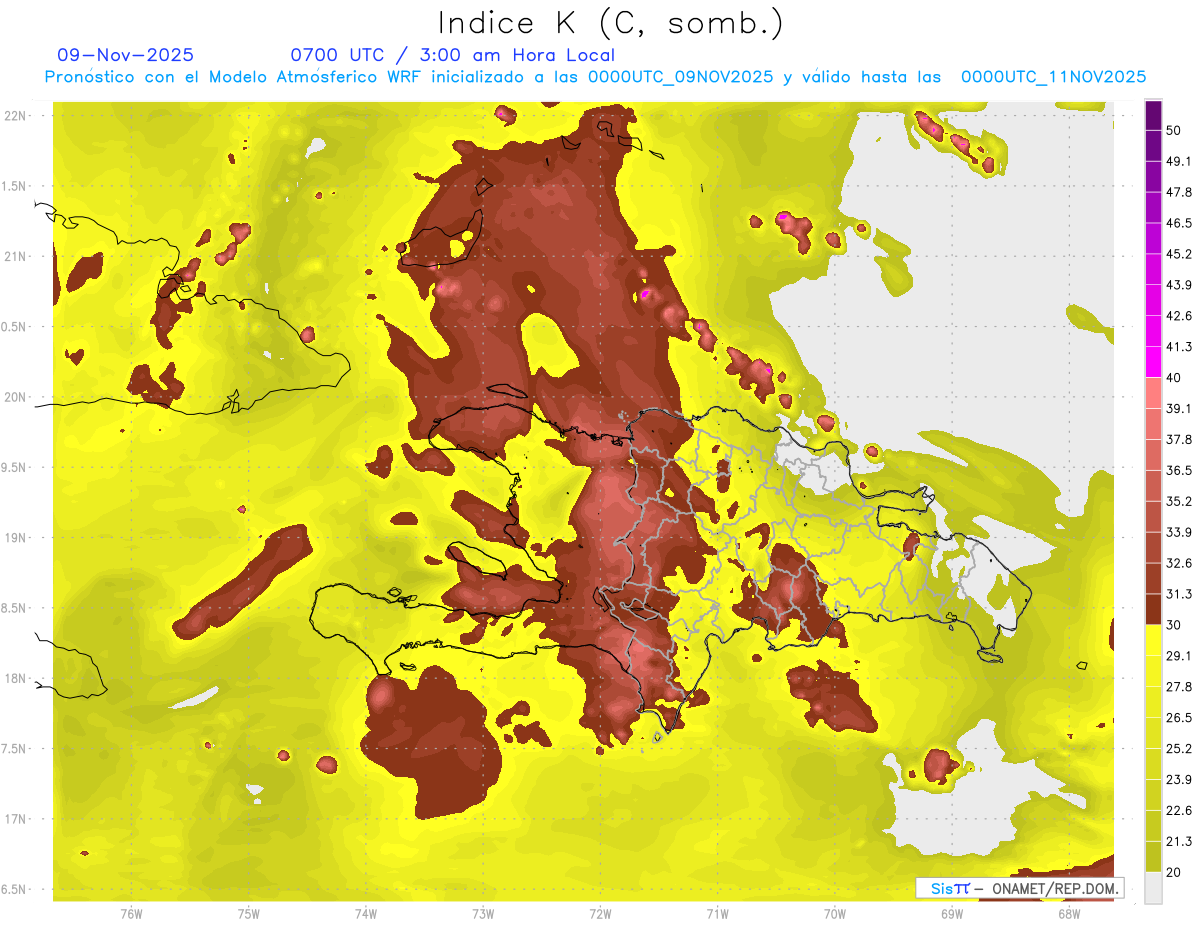Click the "73W" longitude label
Image resolution: width=1200 pixels, height=927 pixels.
(483, 913)
